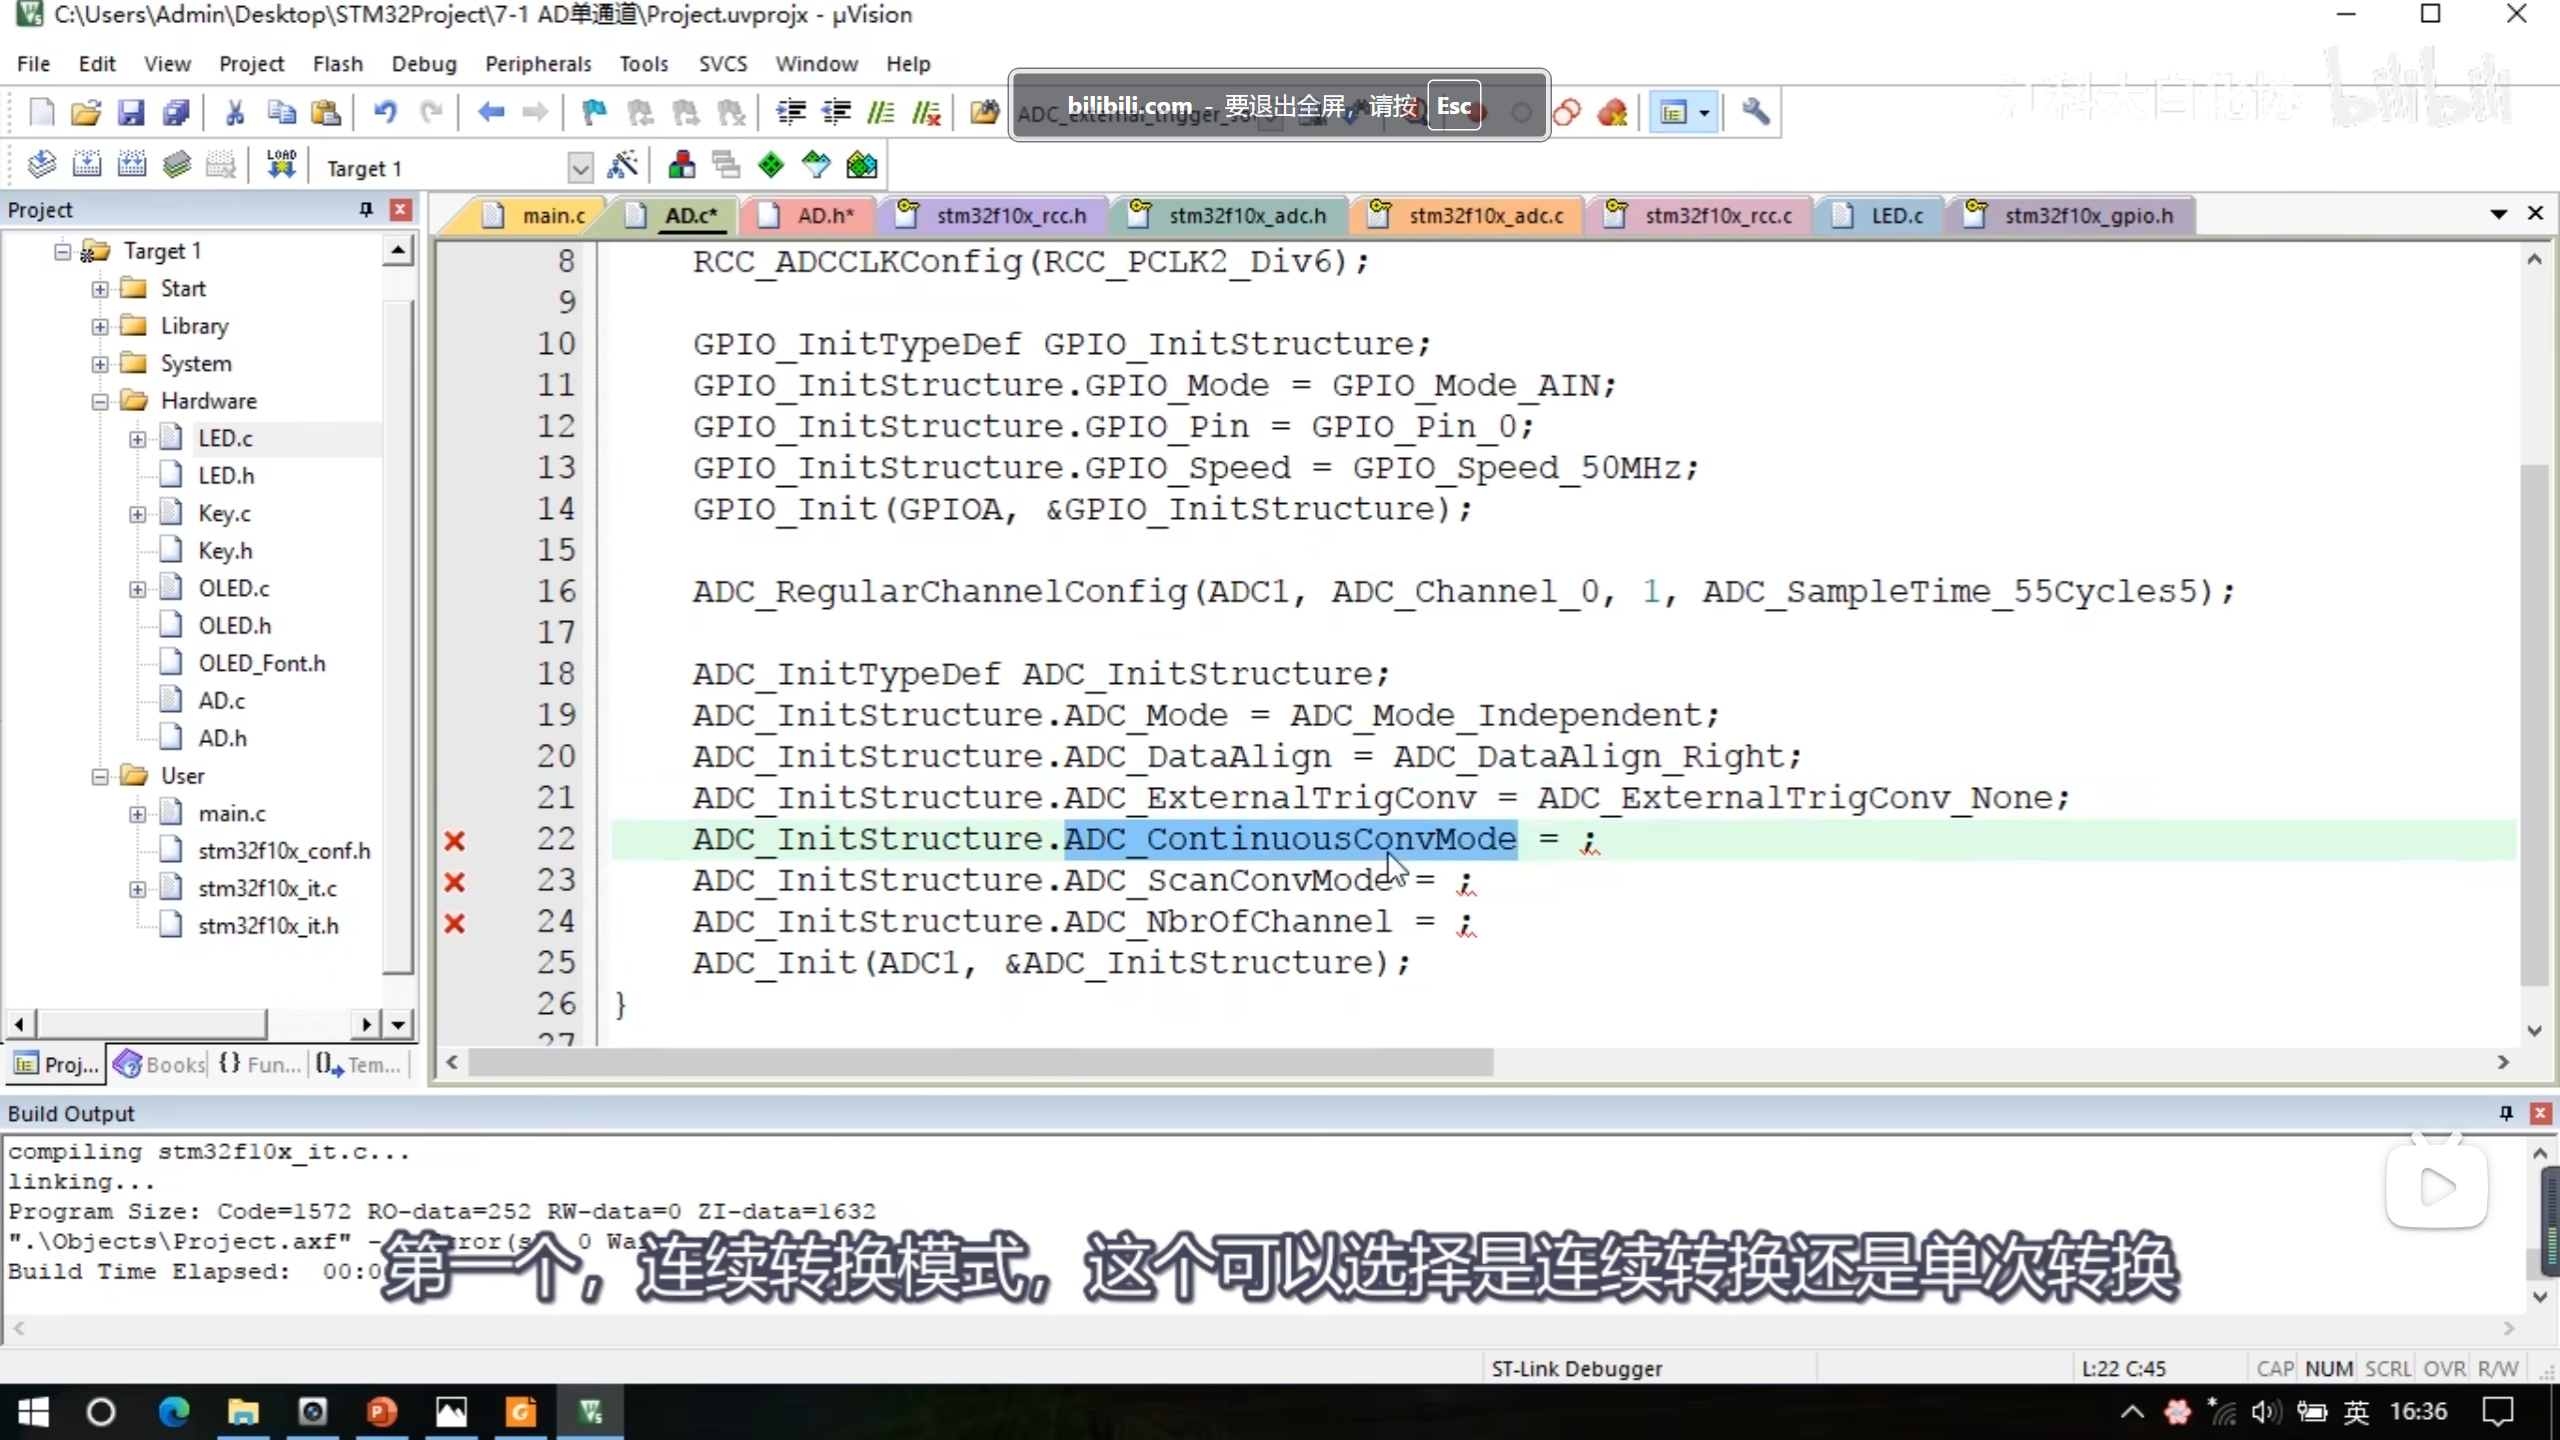Select AD.c in the project tree

pyautogui.click(x=221, y=700)
